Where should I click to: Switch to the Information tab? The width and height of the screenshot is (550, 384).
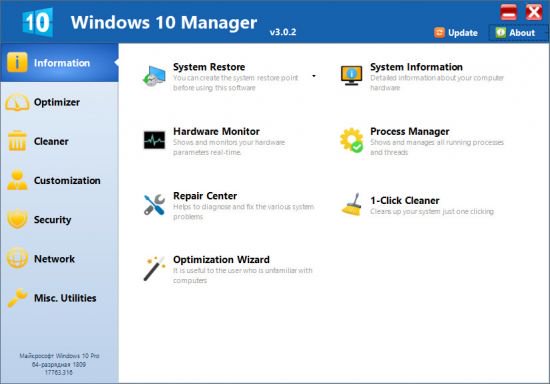tap(59, 63)
